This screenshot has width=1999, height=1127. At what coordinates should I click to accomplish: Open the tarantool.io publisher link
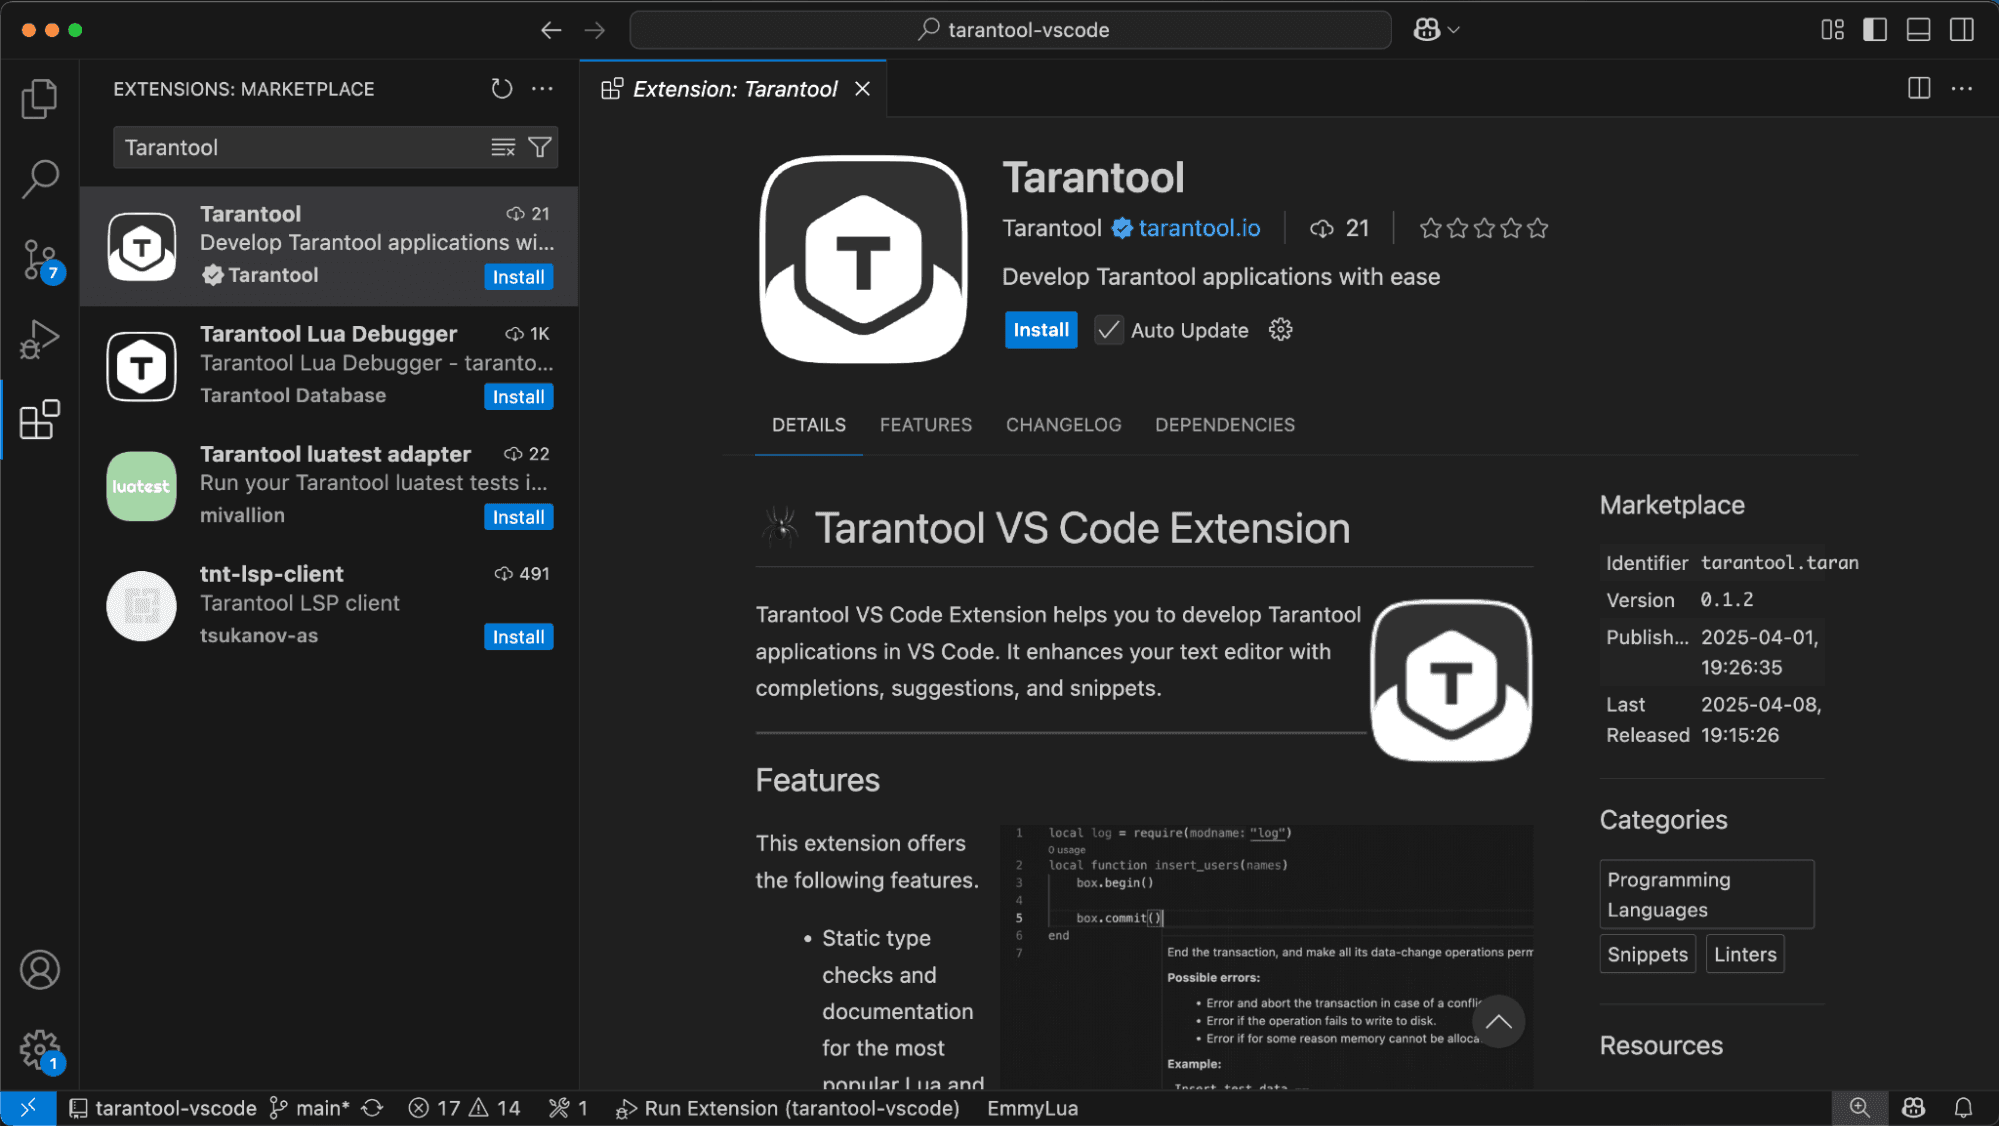point(1199,228)
